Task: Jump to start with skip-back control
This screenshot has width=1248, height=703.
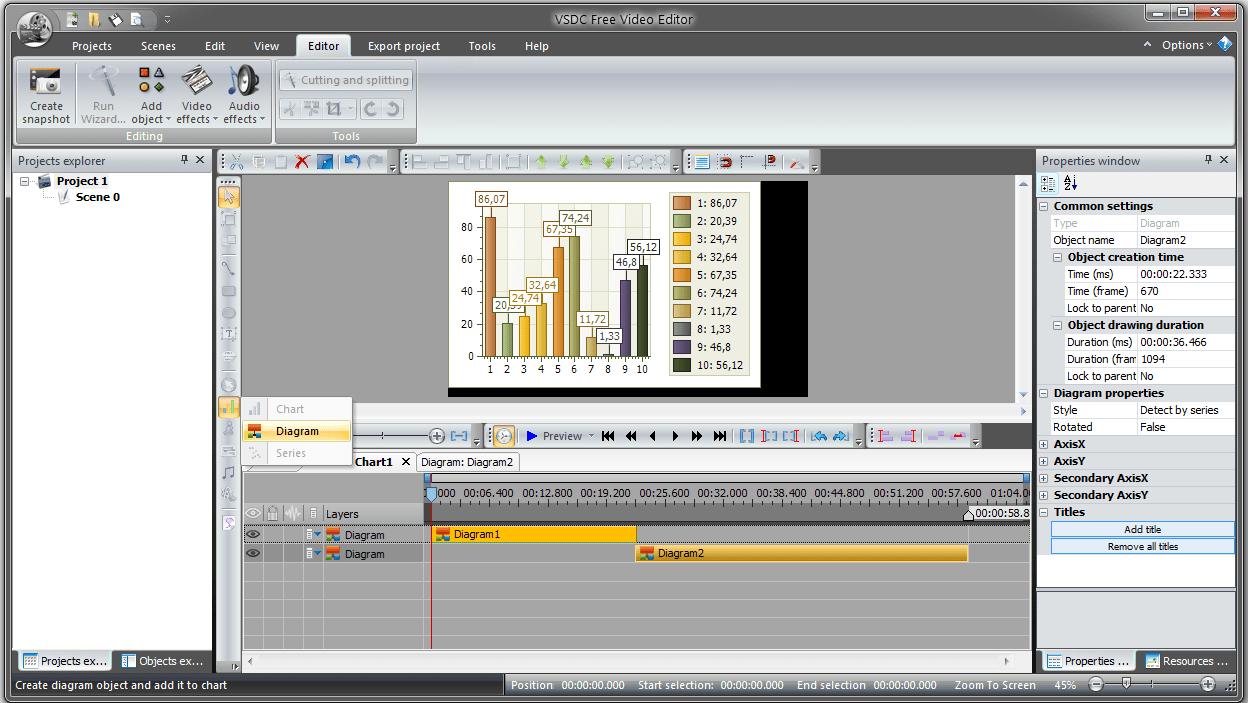Action: [607, 436]
